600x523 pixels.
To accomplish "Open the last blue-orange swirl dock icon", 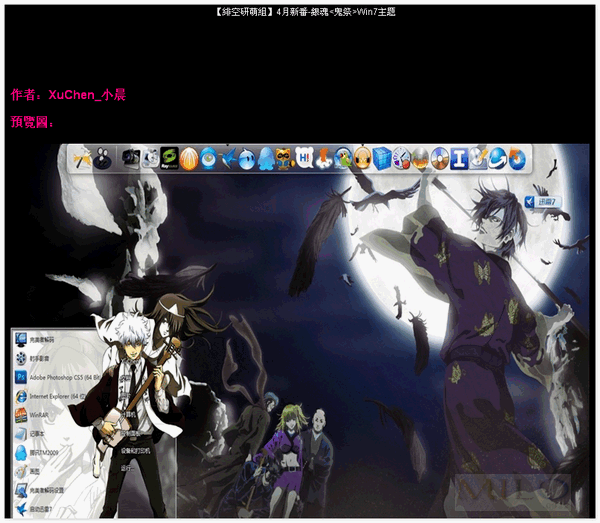I will [x=517, y=158].
